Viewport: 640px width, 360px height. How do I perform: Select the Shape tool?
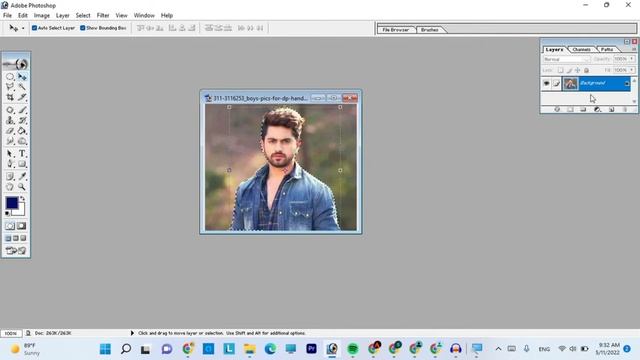point(22,164)
